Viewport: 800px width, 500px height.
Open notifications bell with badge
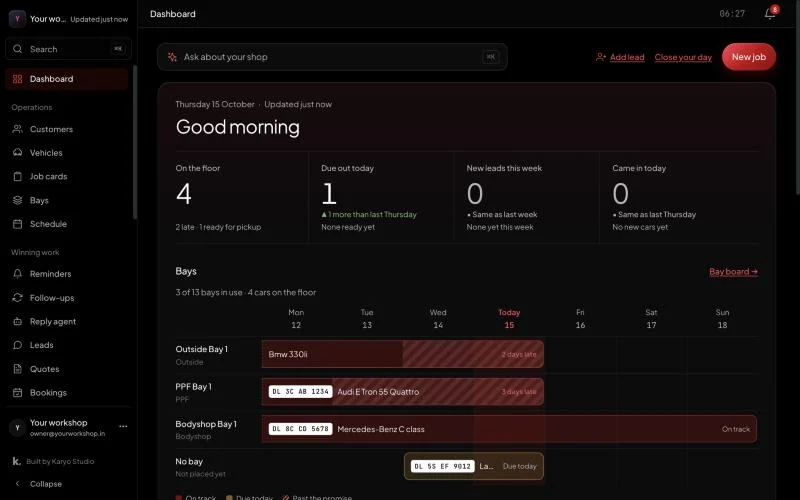(x=770, y=13)
